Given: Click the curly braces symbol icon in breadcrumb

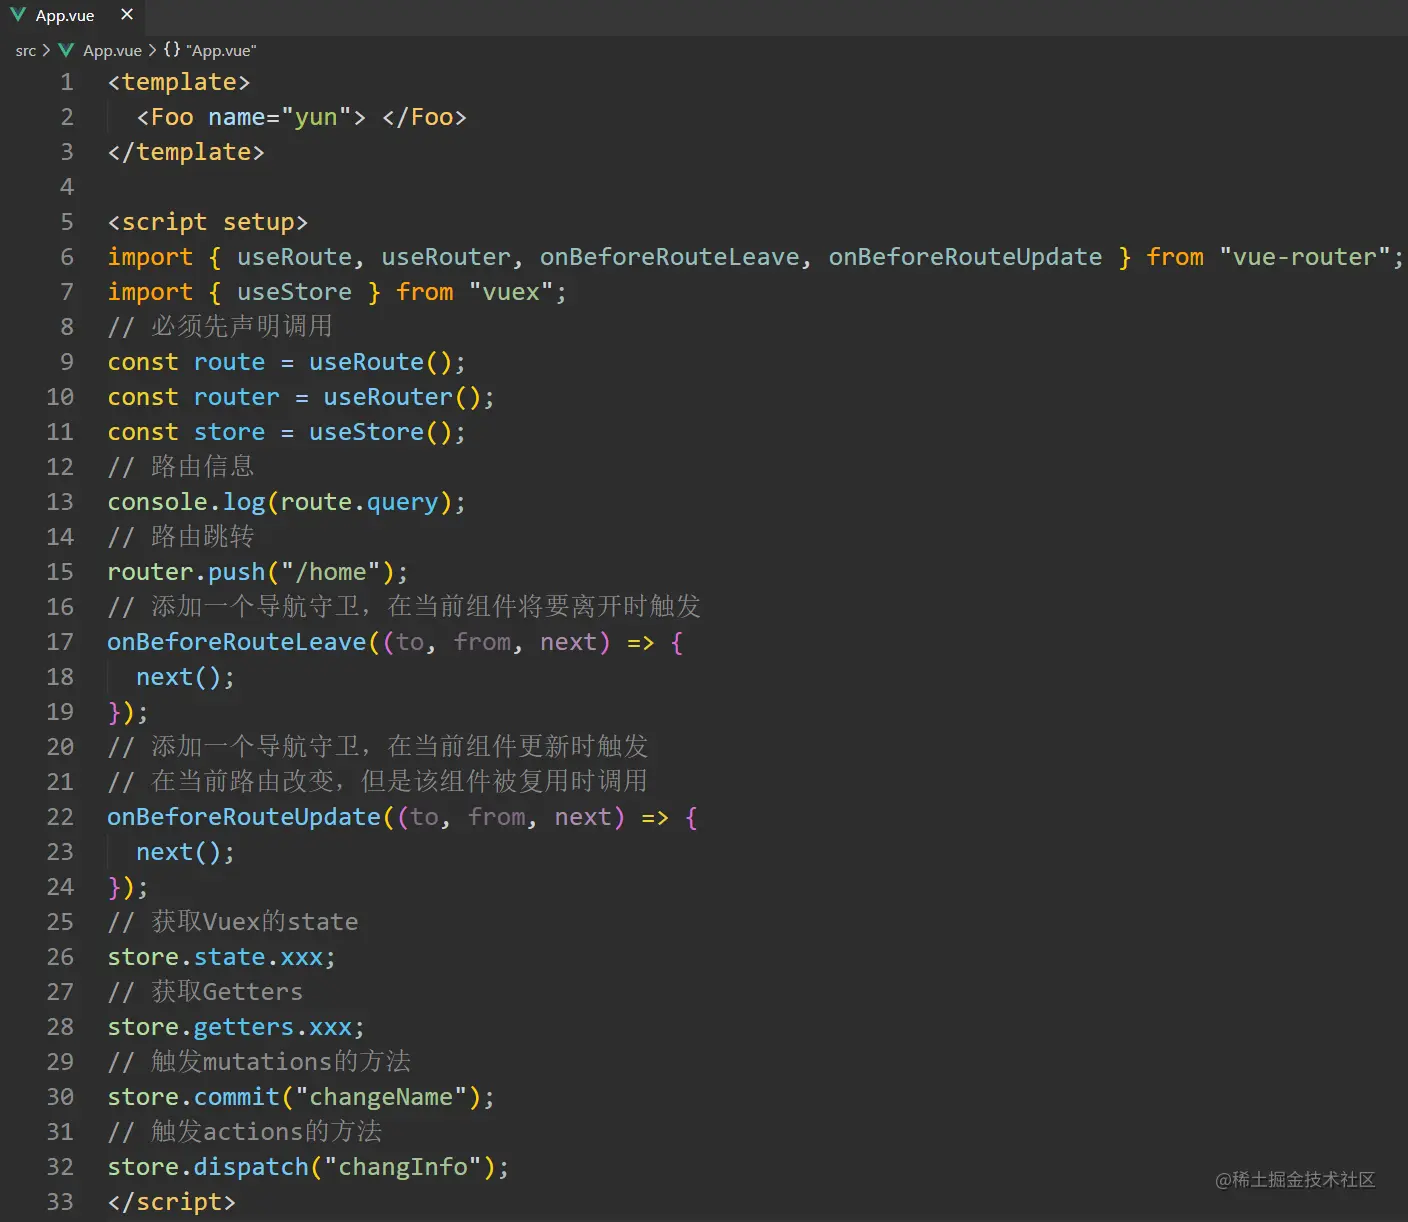Looking at the screenshot, I should (x=172, y=49).
